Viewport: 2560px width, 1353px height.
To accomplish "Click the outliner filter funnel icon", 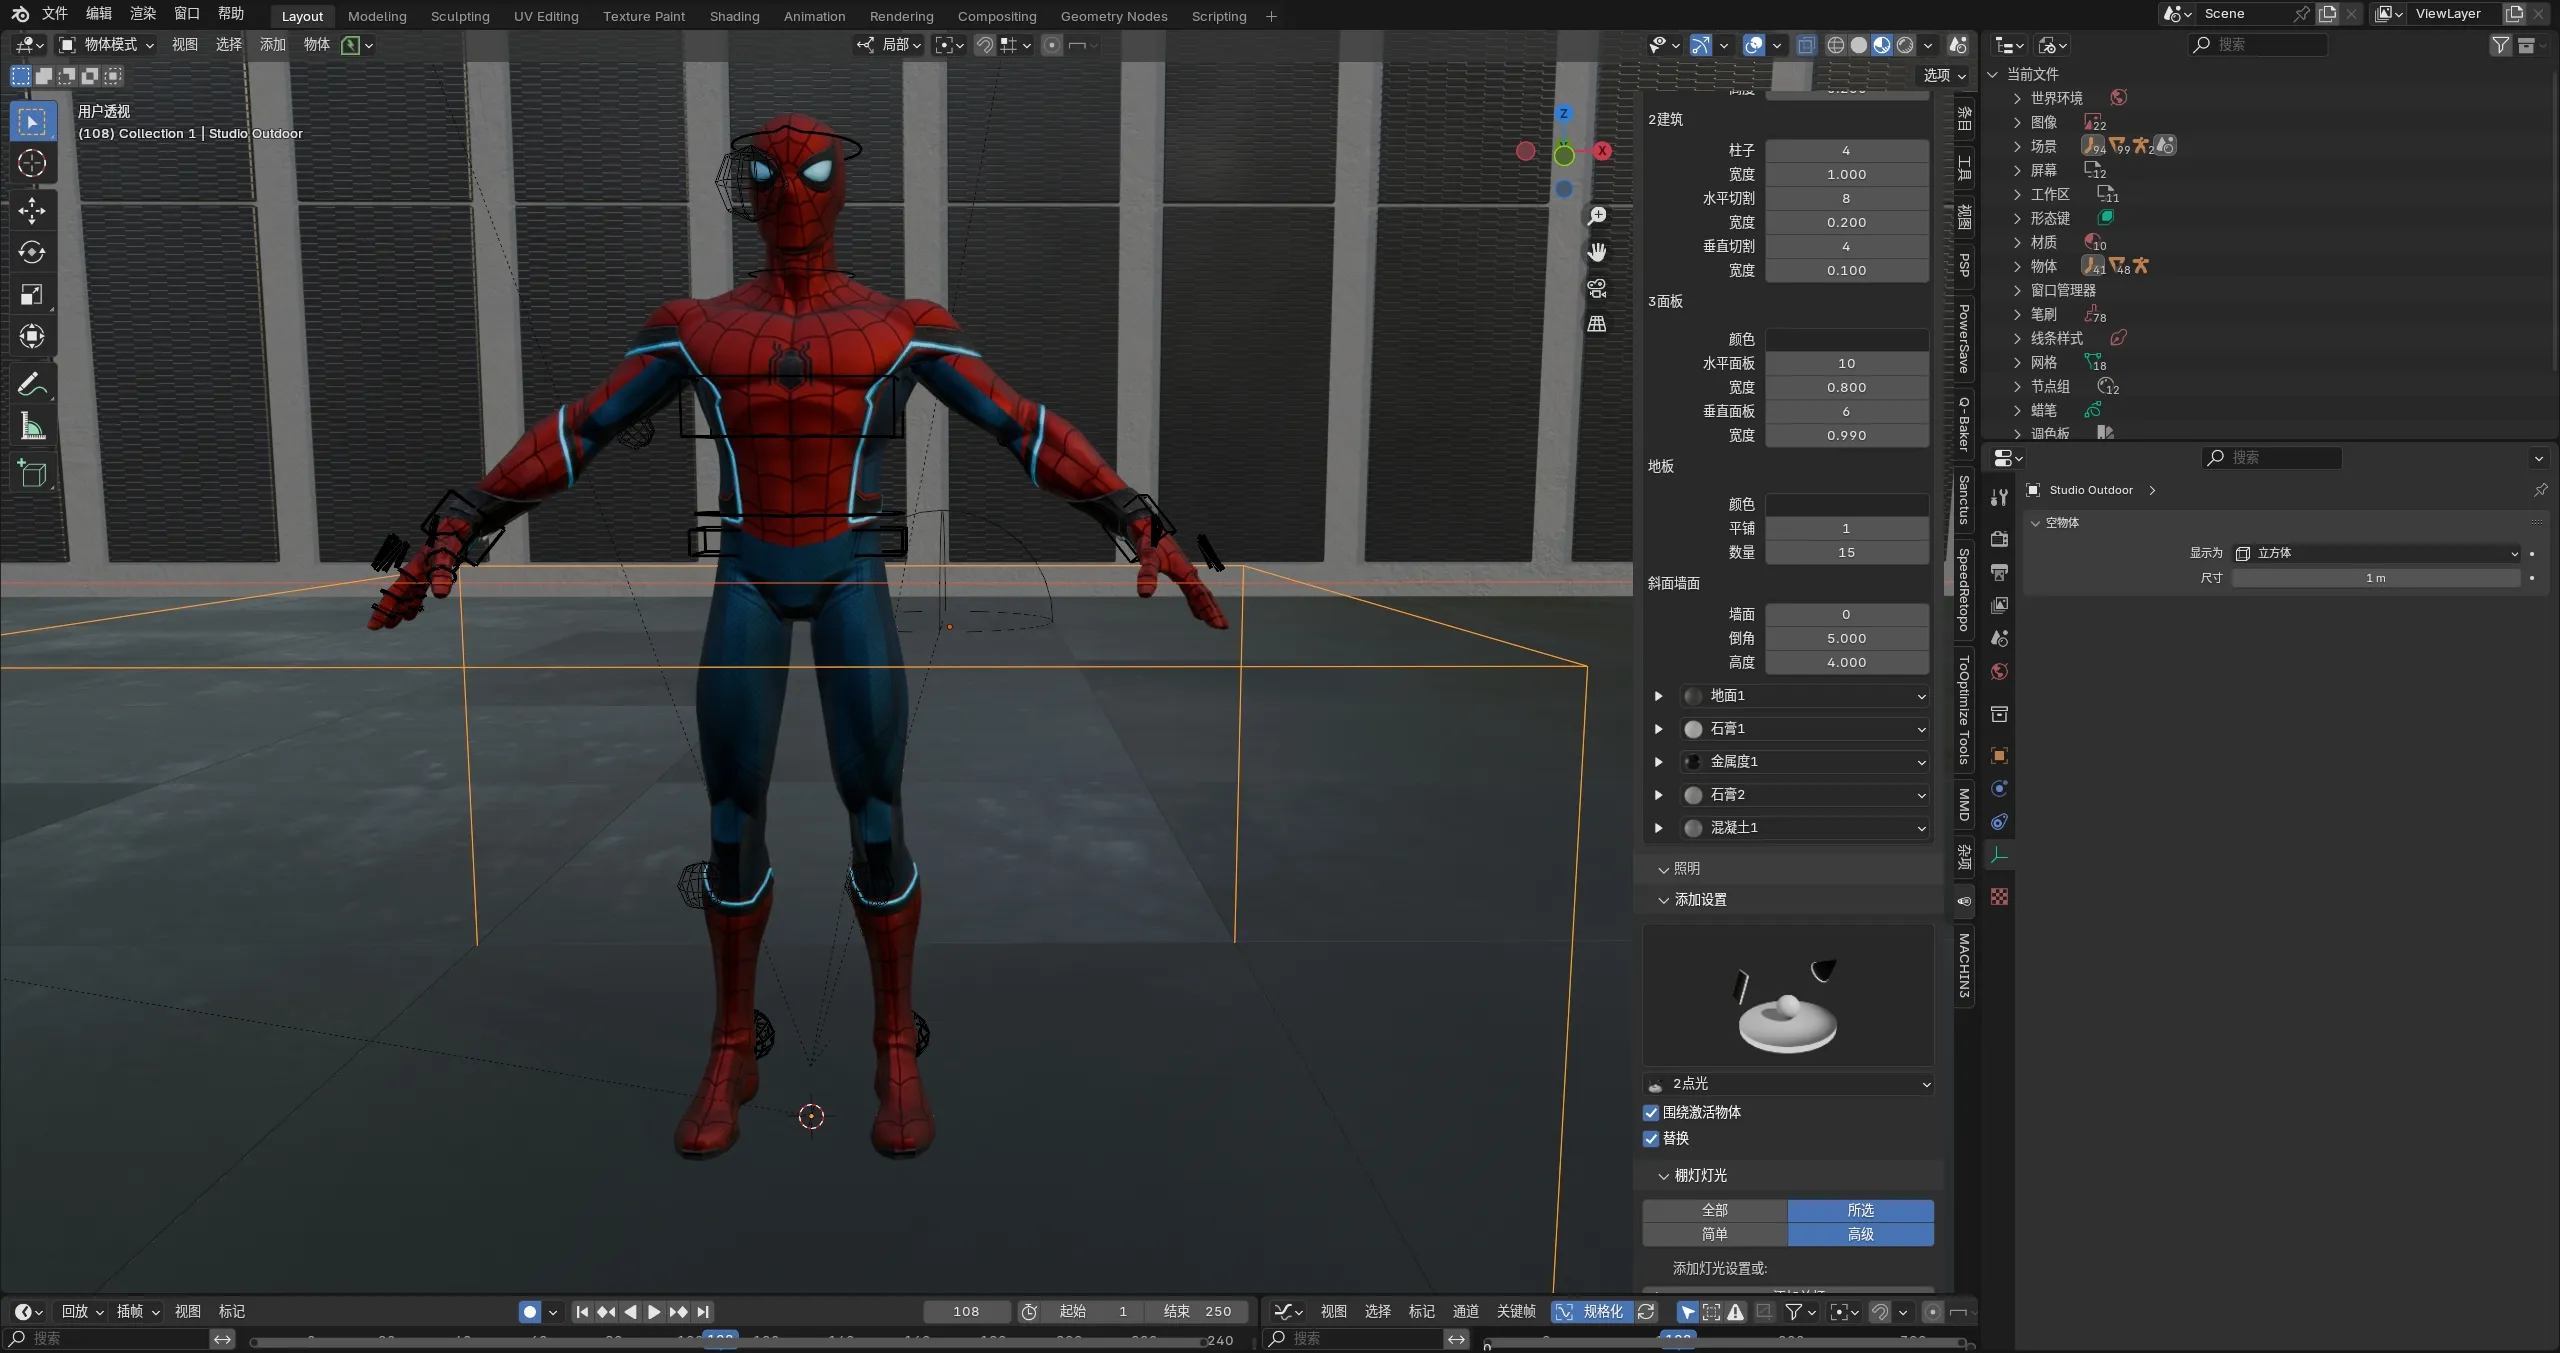I will [2500, 45].
